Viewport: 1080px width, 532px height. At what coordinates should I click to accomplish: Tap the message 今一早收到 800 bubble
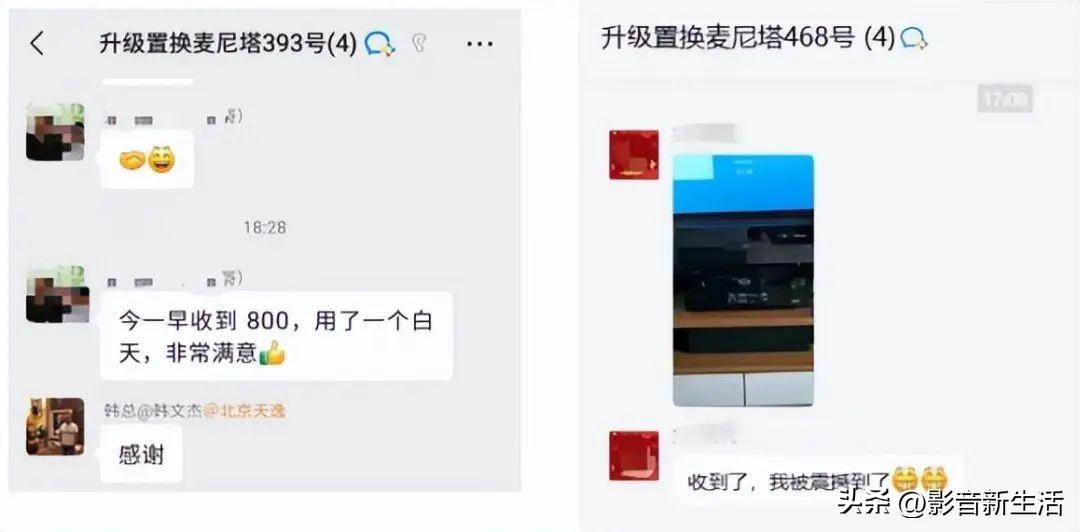pos(276,336)
